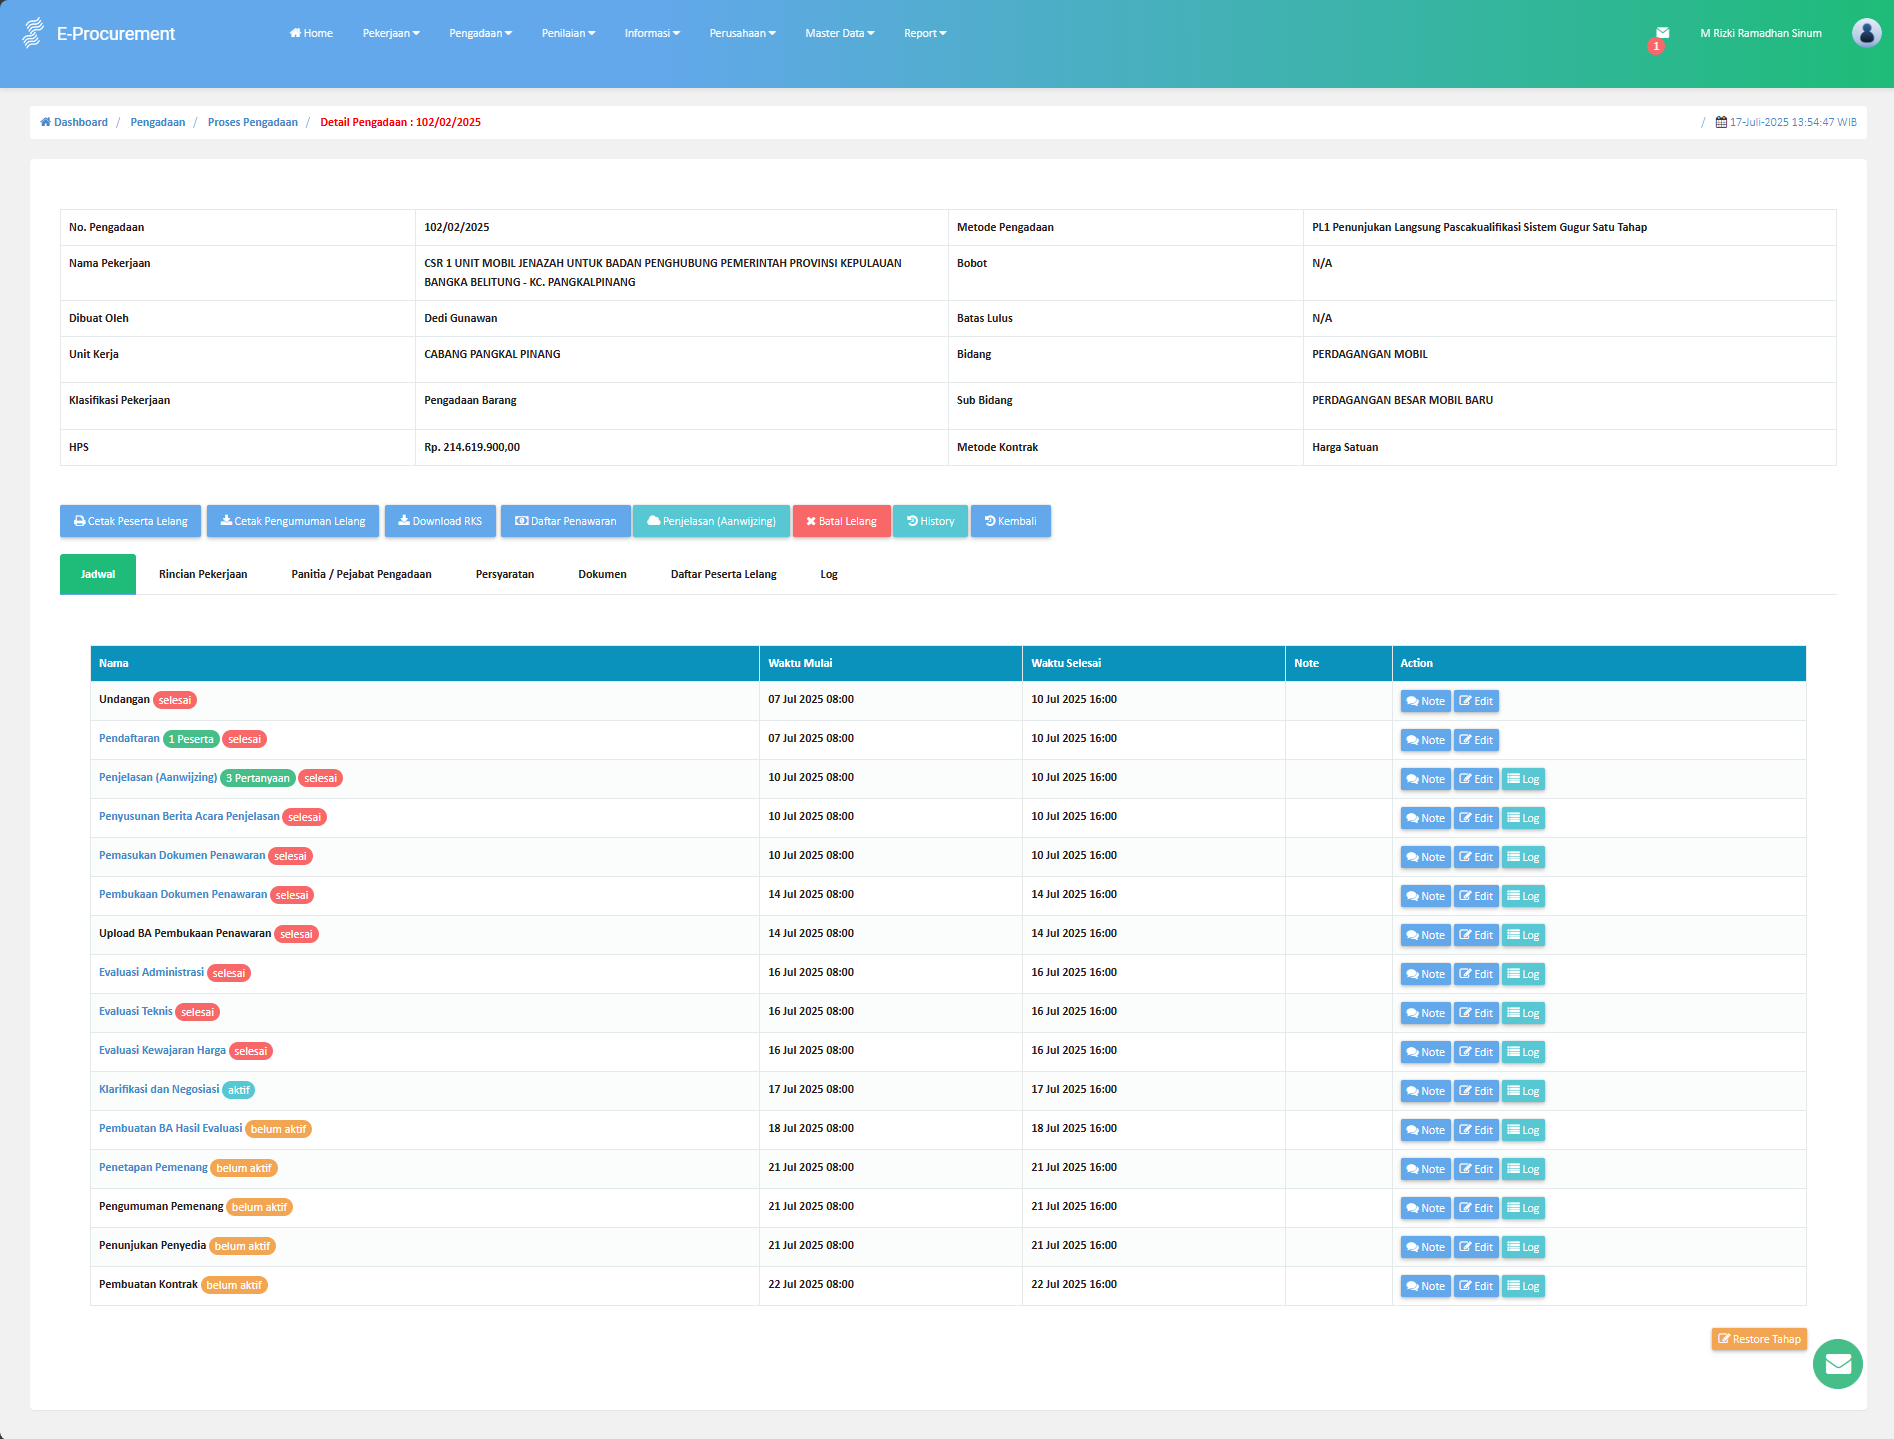This screenshot has height=1439, width=1894.
Task: Open the Evaluasi Administrasi stage link
Action: pos(151,972)
